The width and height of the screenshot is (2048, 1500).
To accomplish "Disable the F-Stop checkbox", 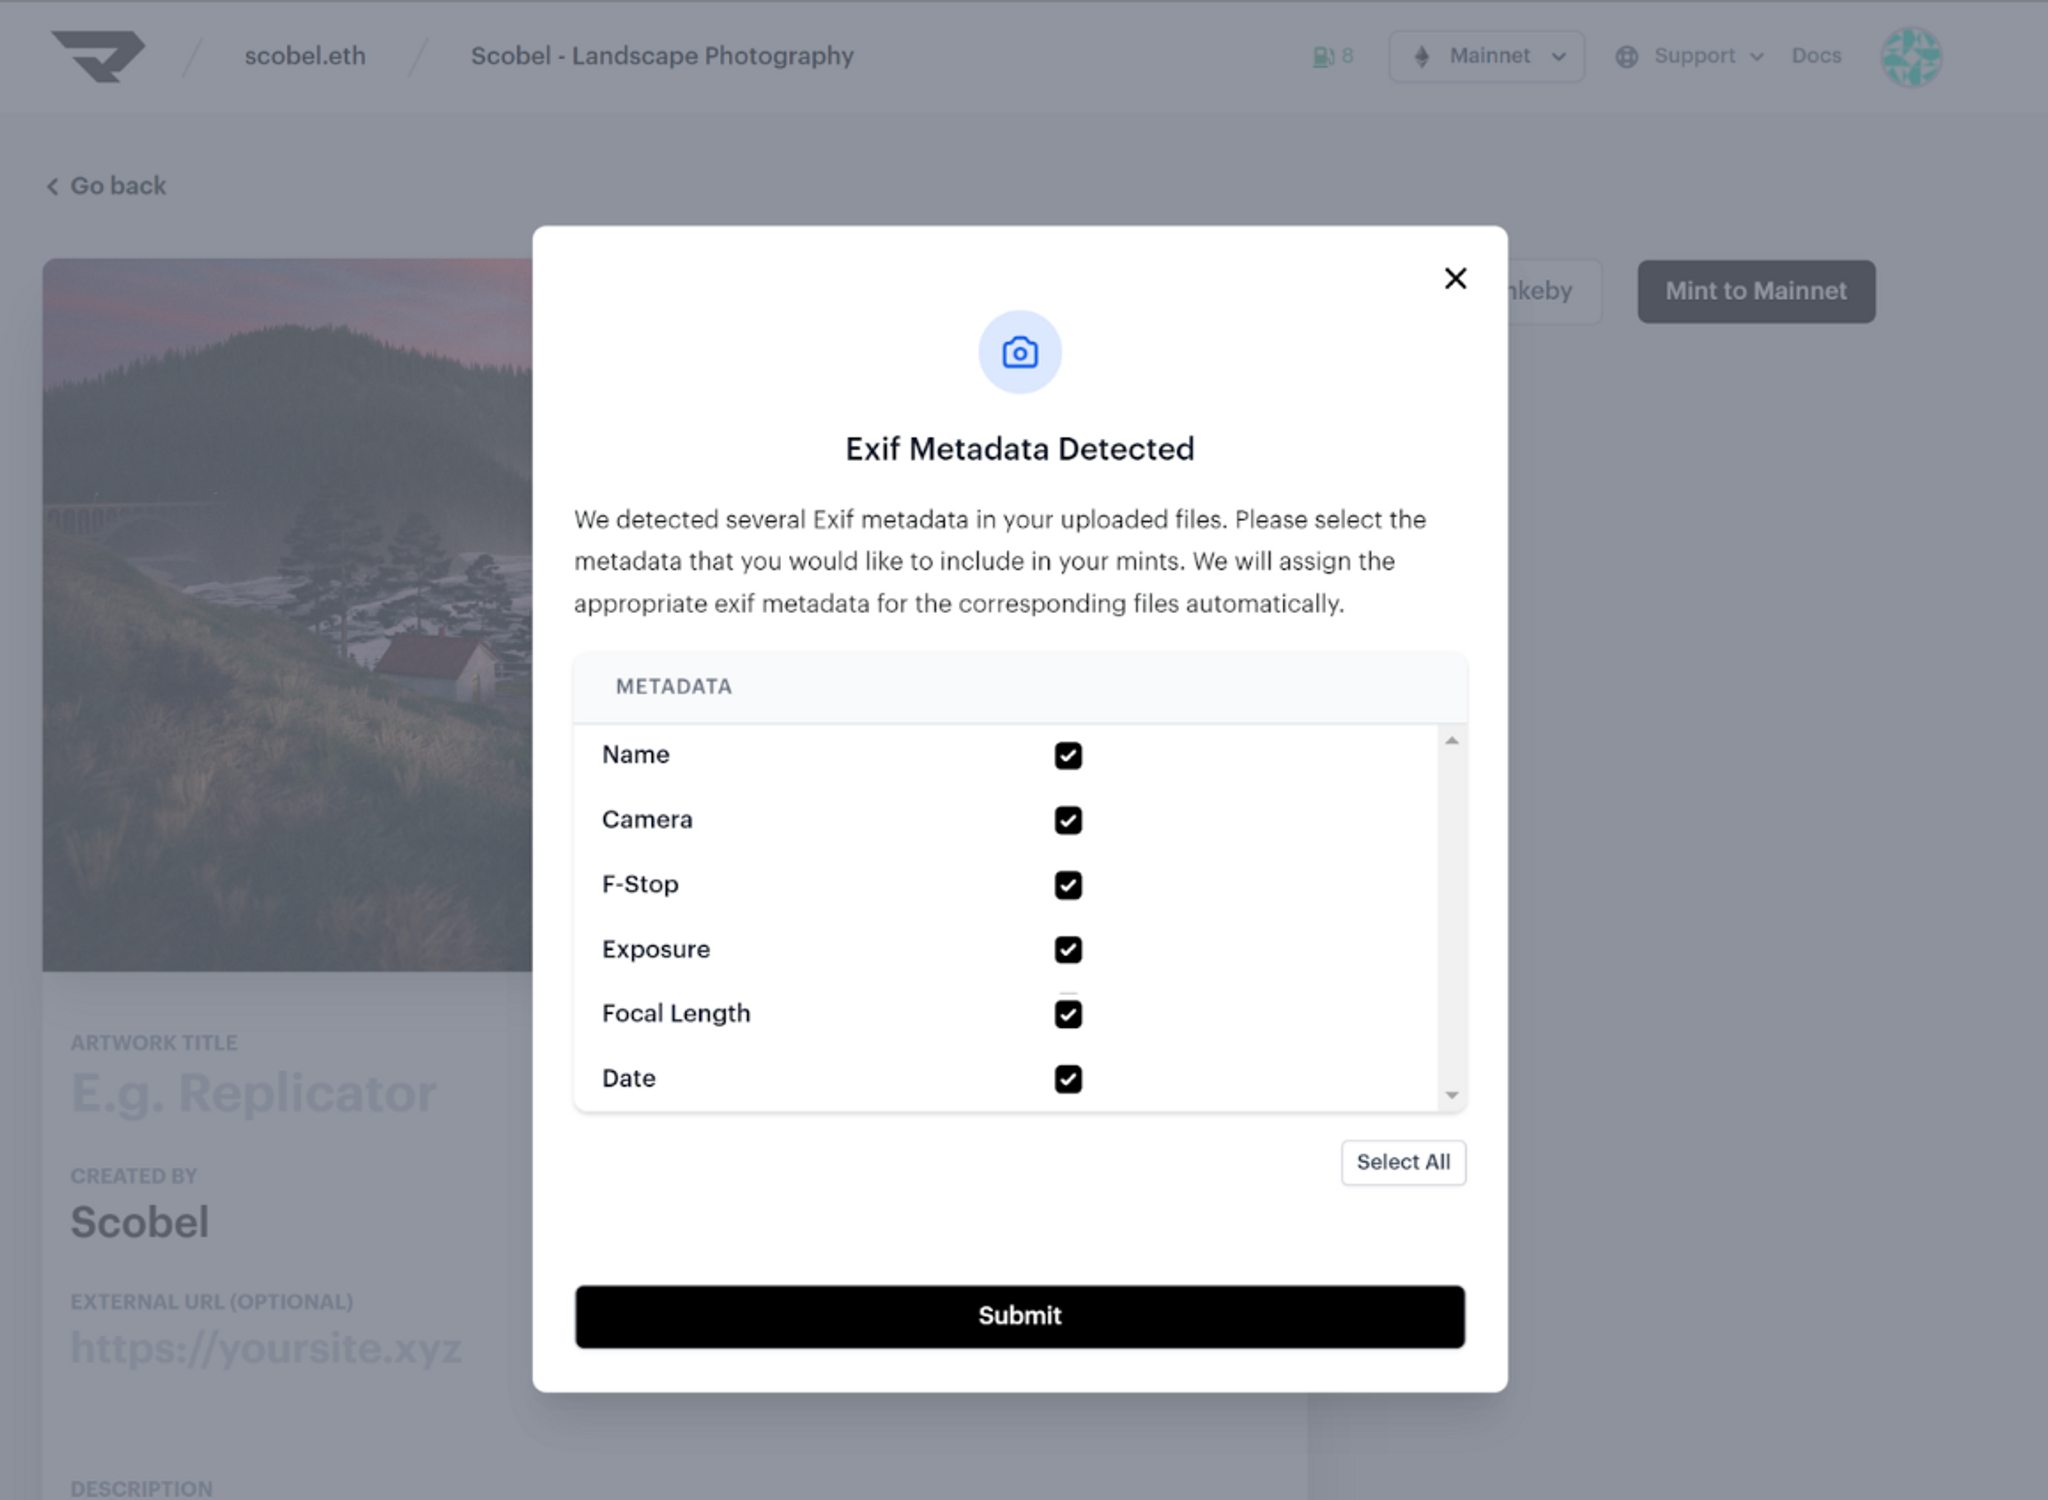I will click(1067, 885).
